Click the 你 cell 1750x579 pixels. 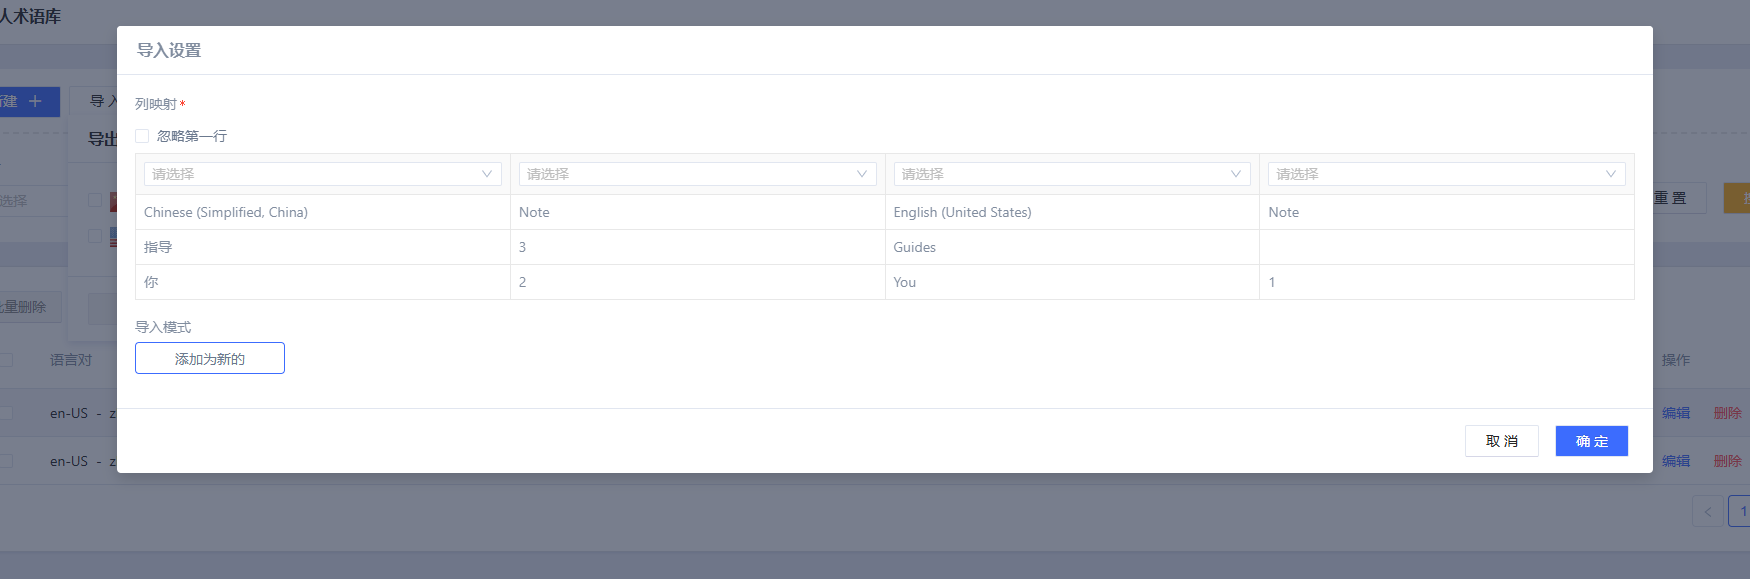pos(323,282)
